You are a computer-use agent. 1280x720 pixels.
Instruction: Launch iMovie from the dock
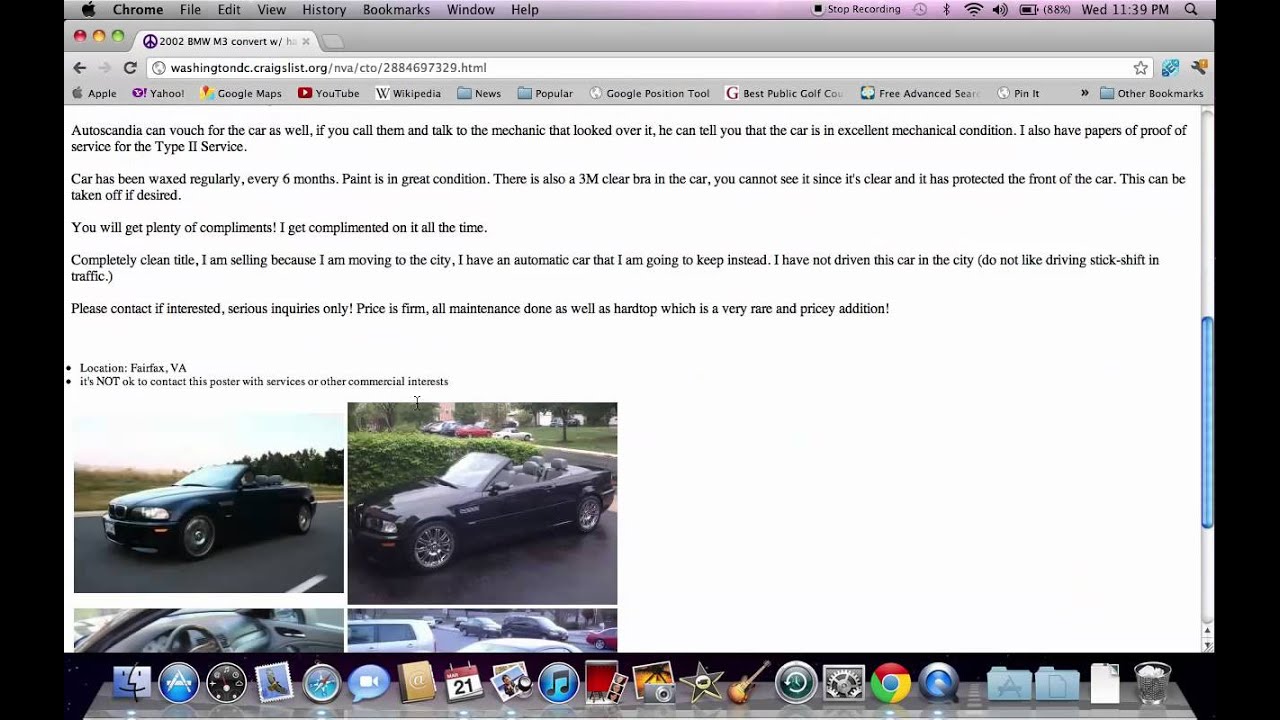(701, 683)
